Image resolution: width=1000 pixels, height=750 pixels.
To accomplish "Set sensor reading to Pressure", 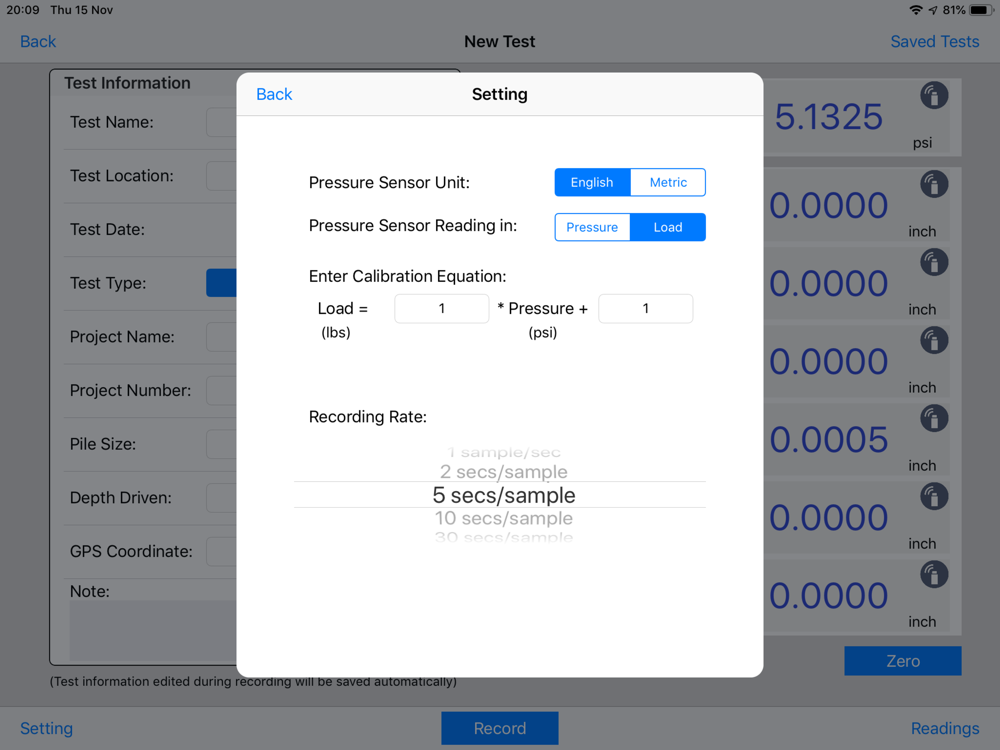I will pos(592,227).
